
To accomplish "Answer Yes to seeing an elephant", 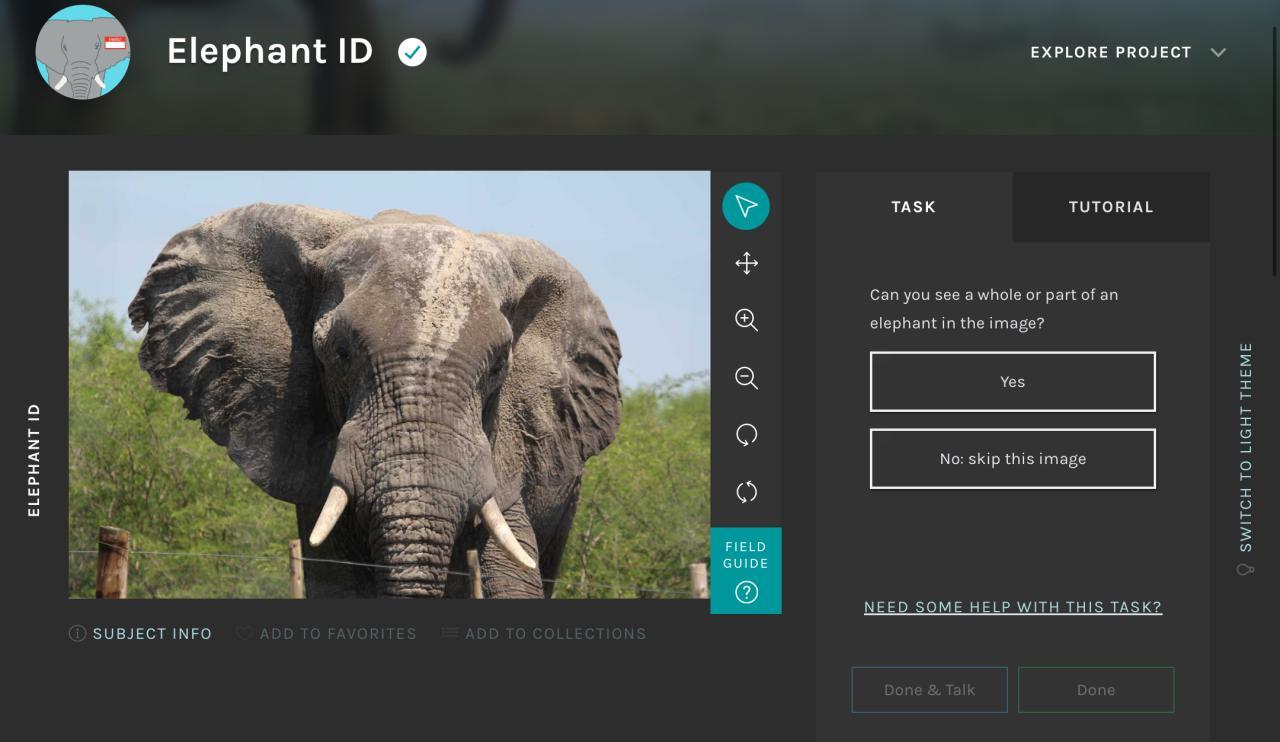I will pos(1012,381).
